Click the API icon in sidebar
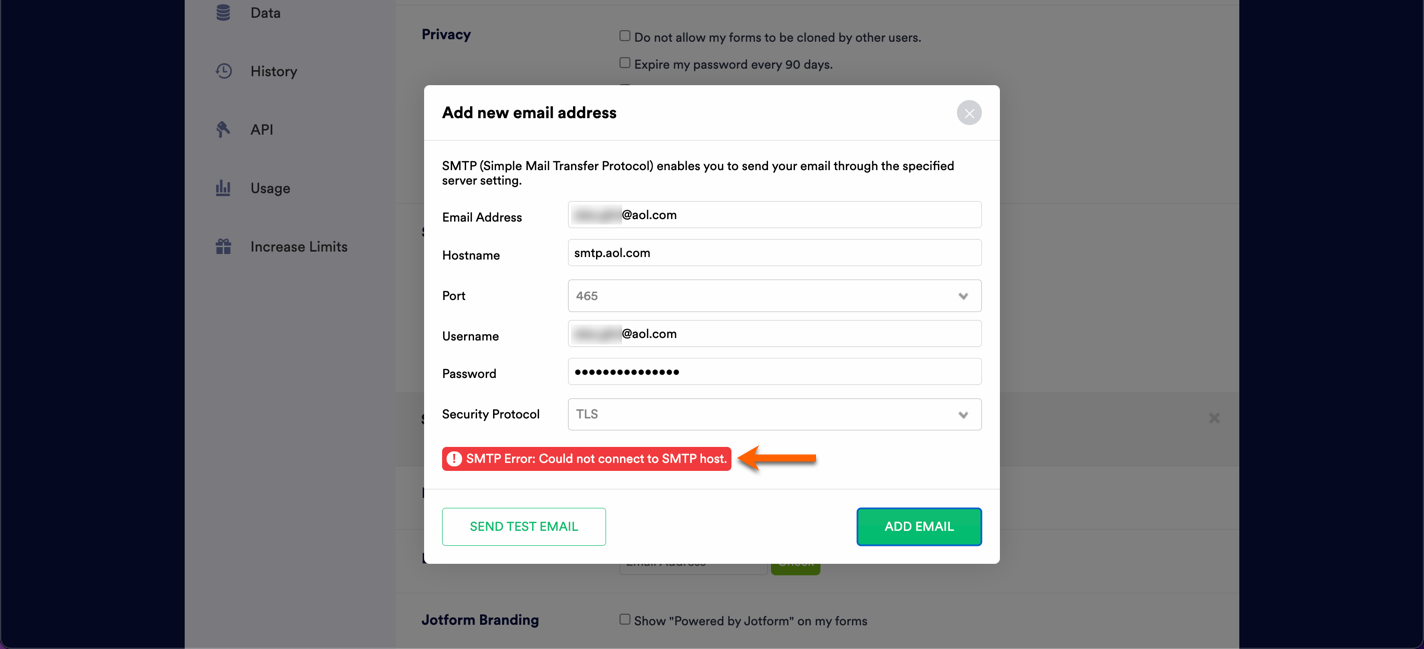The image size is (1424, 649). tap(224, 129)
